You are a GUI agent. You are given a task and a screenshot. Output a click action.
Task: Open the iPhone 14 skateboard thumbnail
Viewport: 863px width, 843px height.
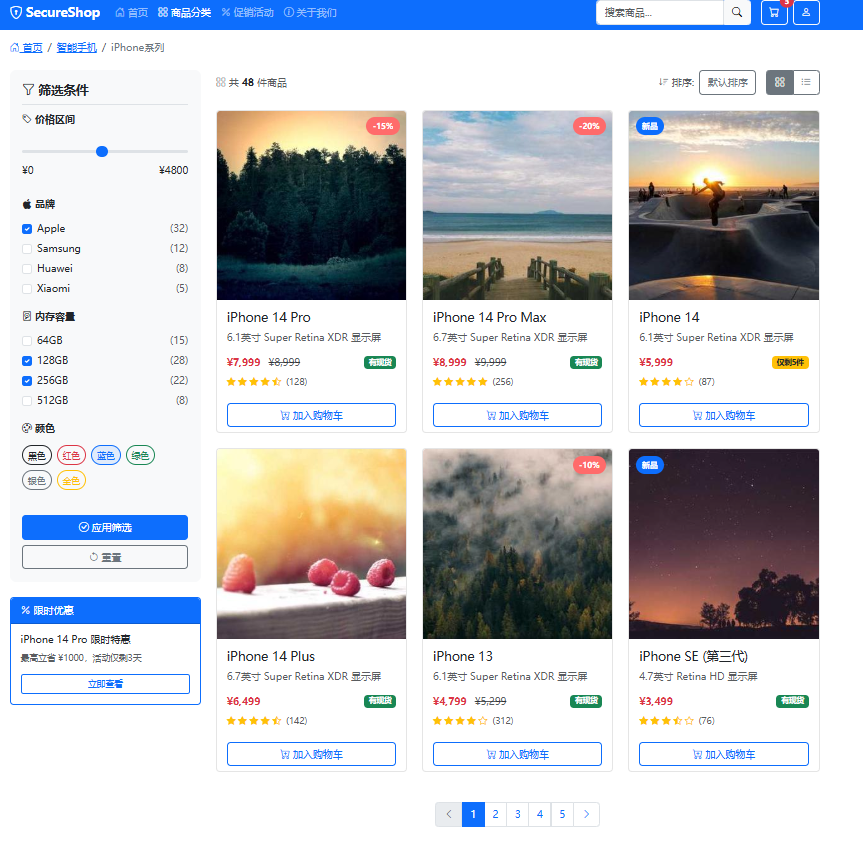pos(724,205)
